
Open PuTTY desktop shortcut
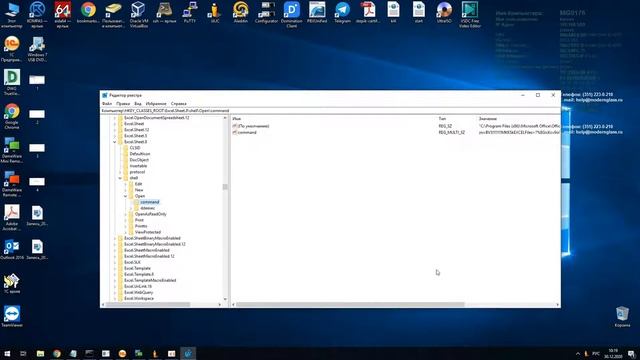coord(189,13)
